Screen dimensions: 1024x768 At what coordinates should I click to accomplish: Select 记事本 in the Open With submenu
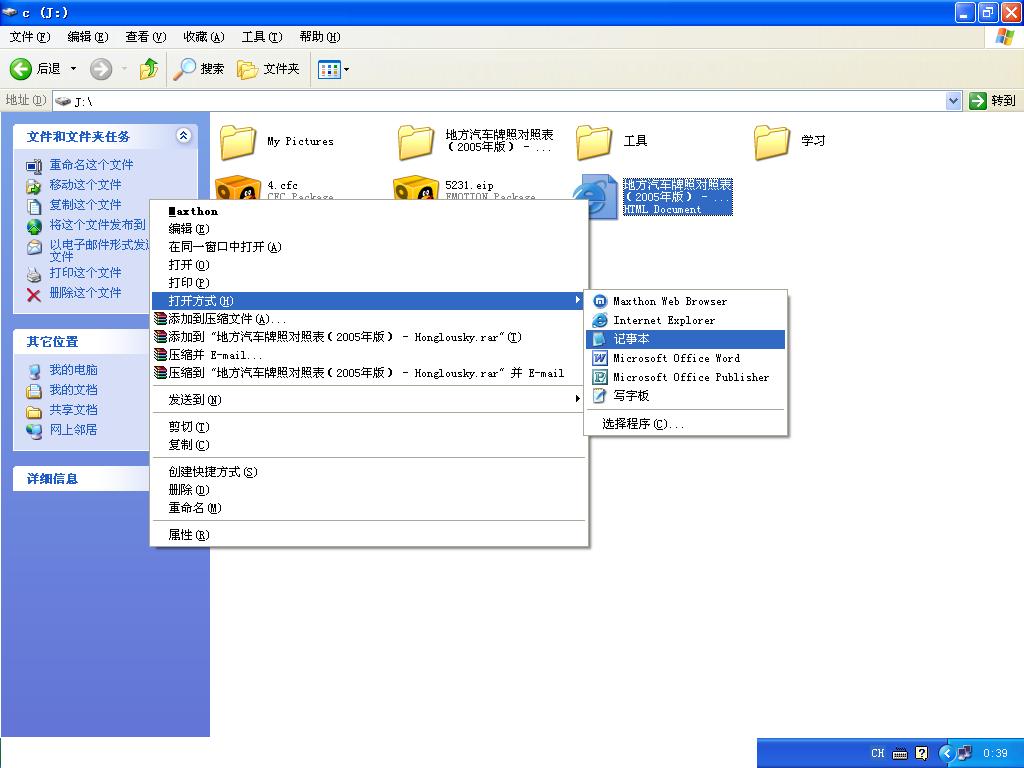[x=631, y=339]
